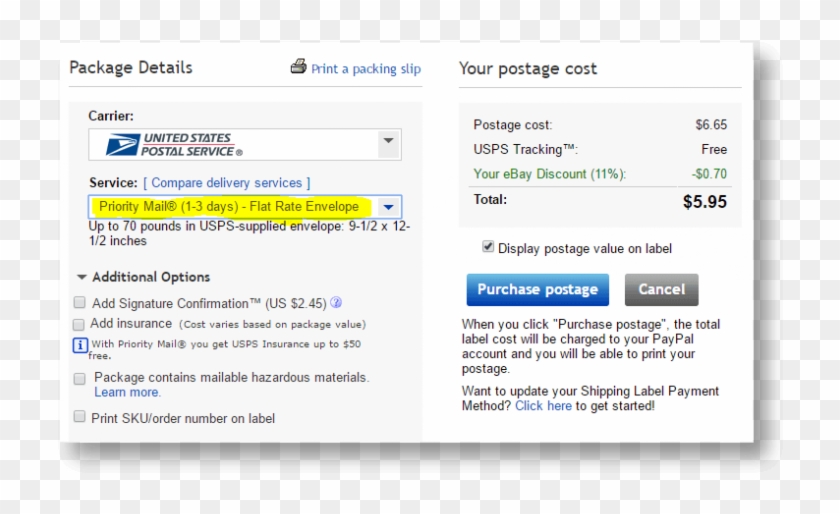
Task: Click the Purchase postage button
Action: point(537,289)
